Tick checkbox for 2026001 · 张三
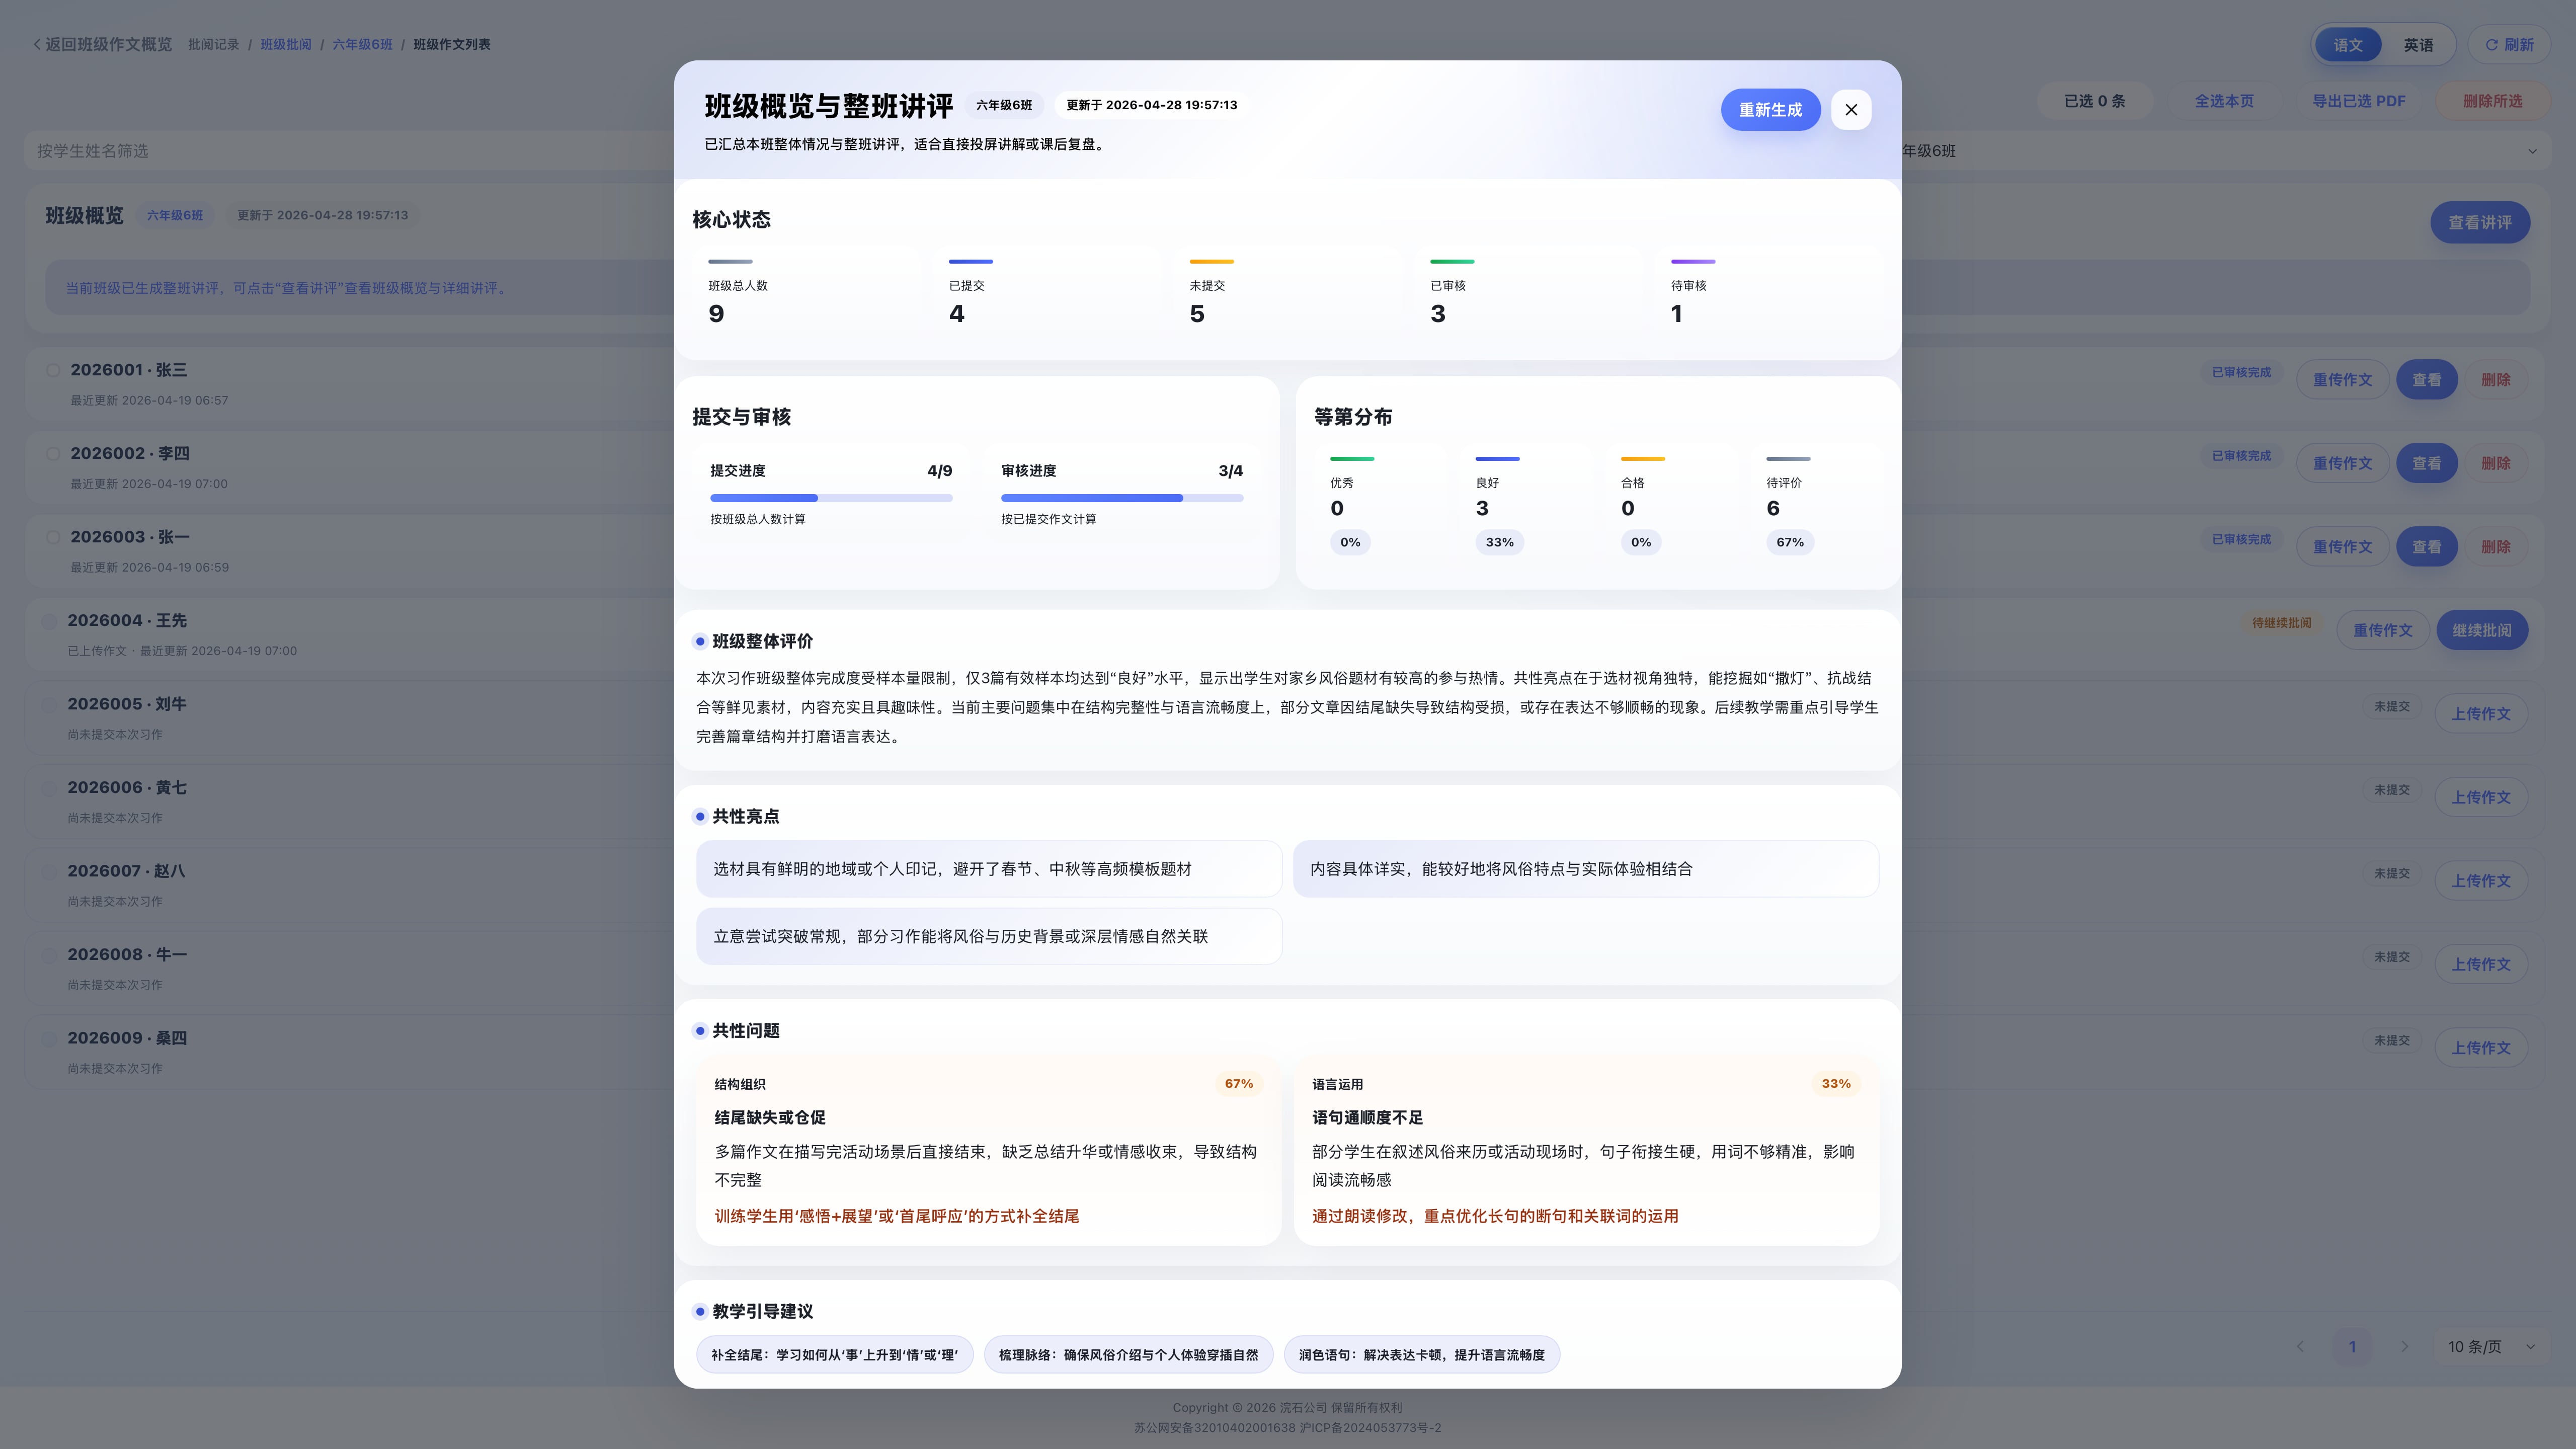Screen dimensions: 2576x1449 click(x=53, y=370)
